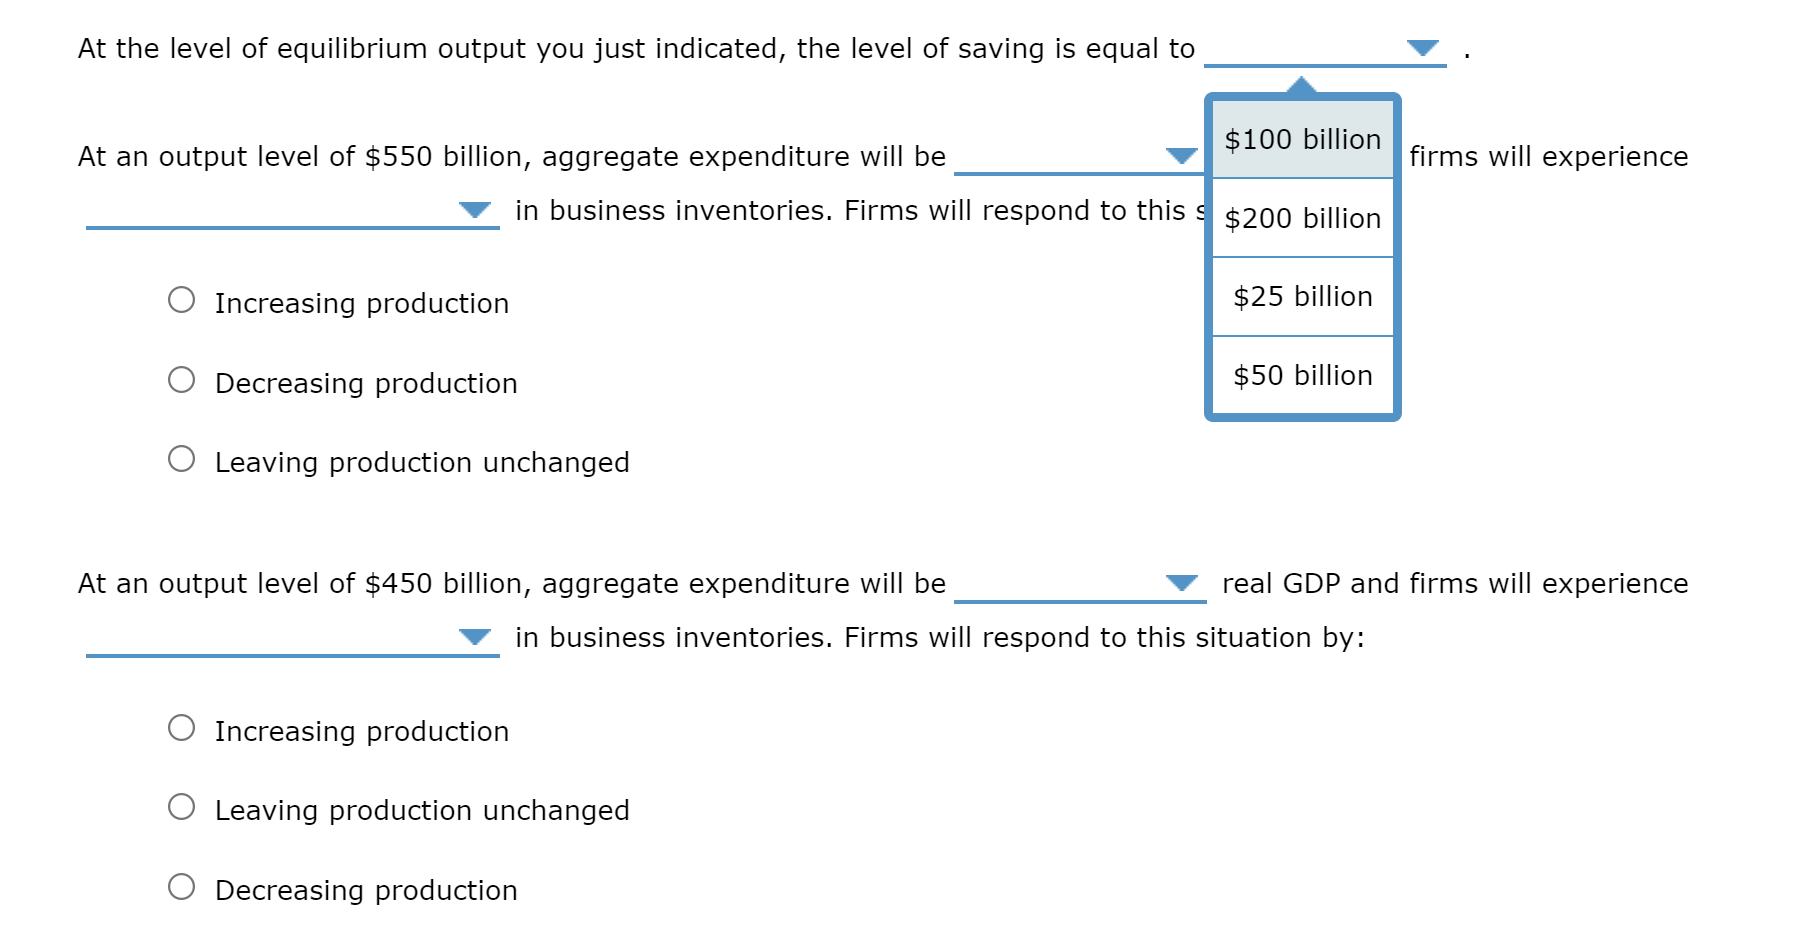Select Increasing production for the $450 billion question
Viewport: 1813px width, 936px height.
[x=182, y=727]
